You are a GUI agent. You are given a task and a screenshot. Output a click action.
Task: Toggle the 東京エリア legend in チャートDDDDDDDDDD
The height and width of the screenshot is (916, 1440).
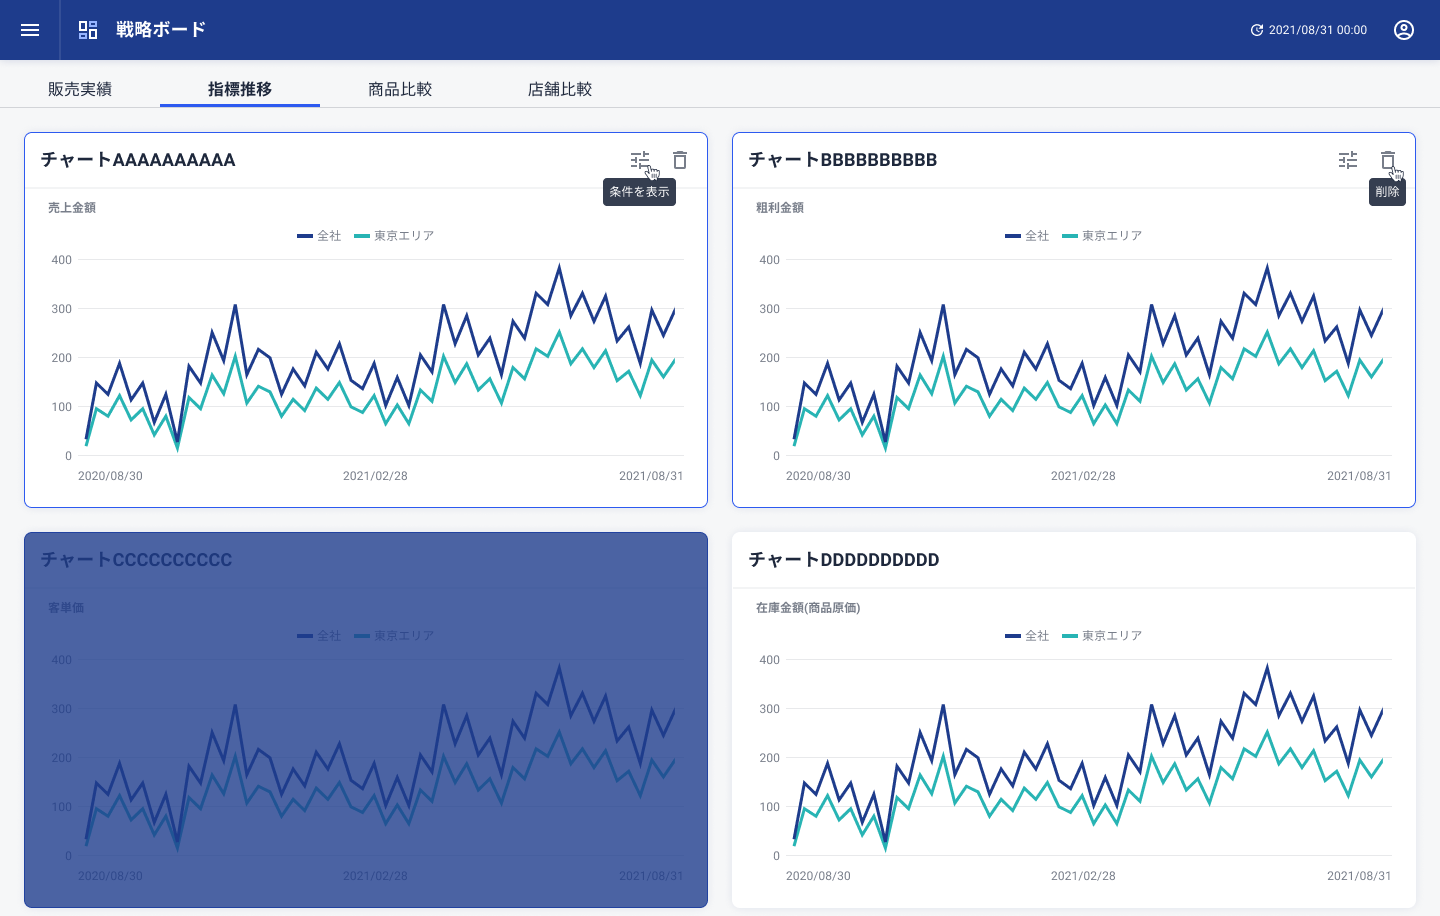point(1102,636)
